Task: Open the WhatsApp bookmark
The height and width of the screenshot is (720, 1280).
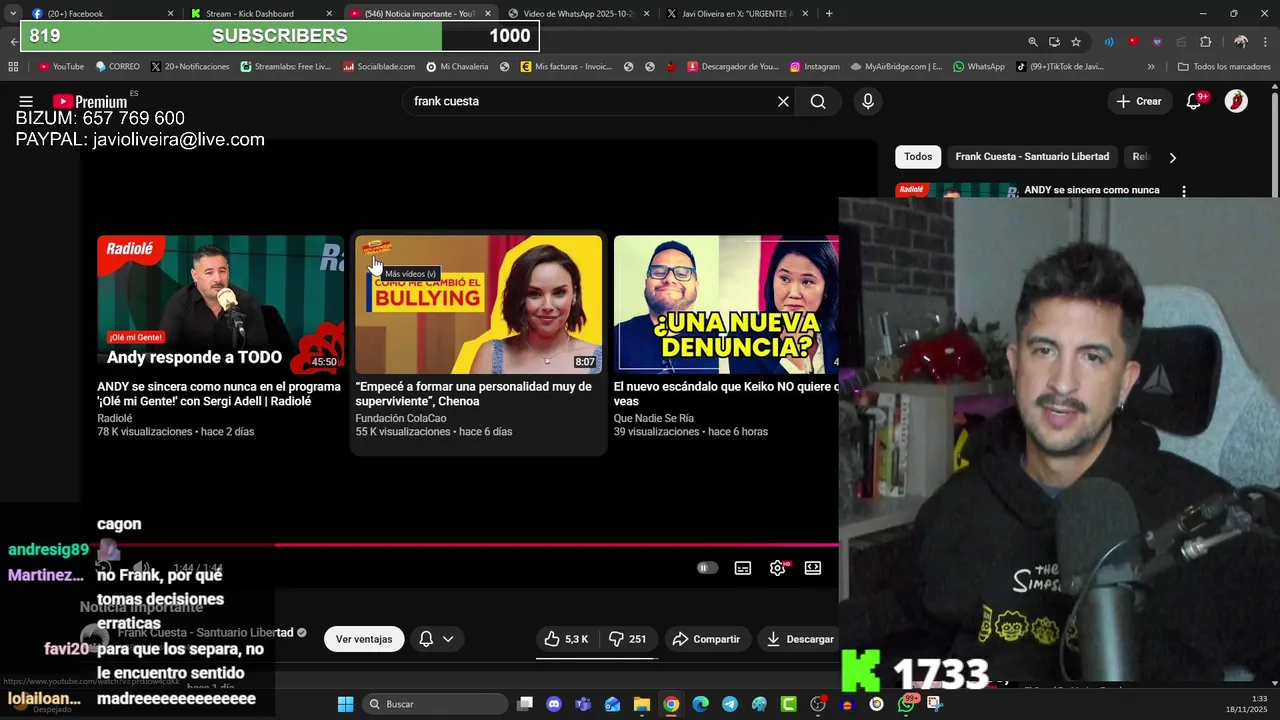Action: (979, 67)
